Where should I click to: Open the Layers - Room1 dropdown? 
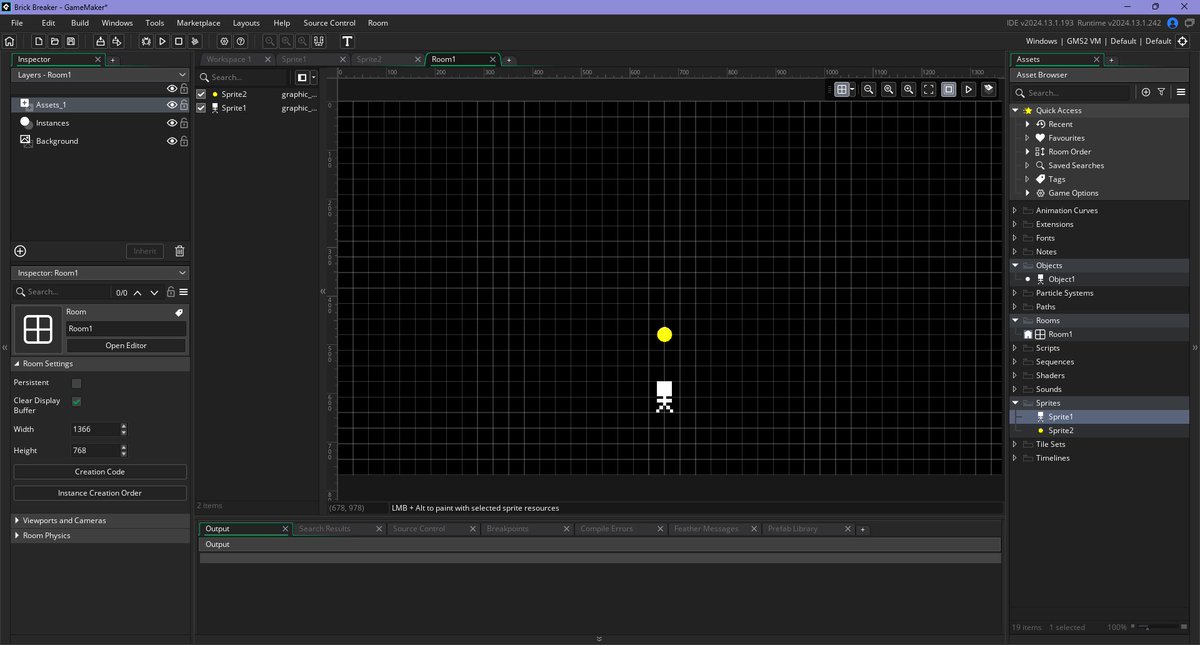(99, 75)
